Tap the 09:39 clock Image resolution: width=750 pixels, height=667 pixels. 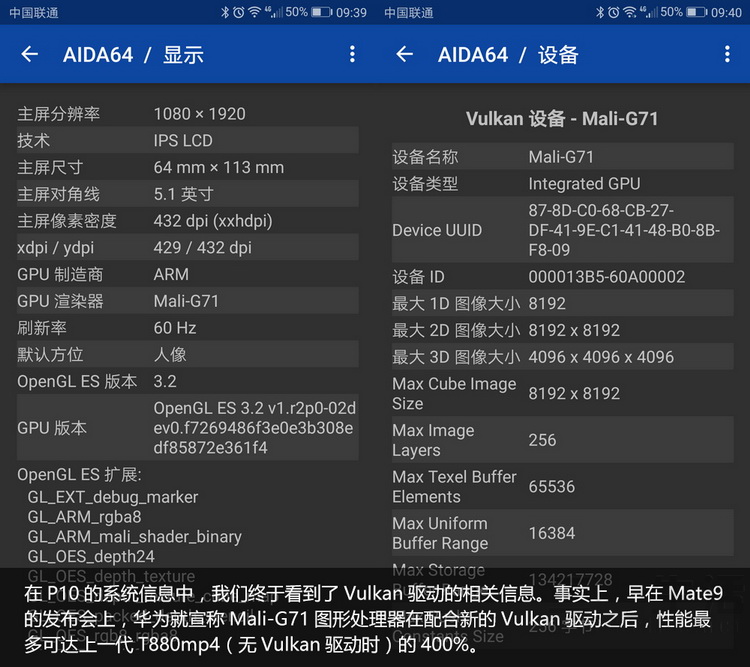(x=351, y=12)
